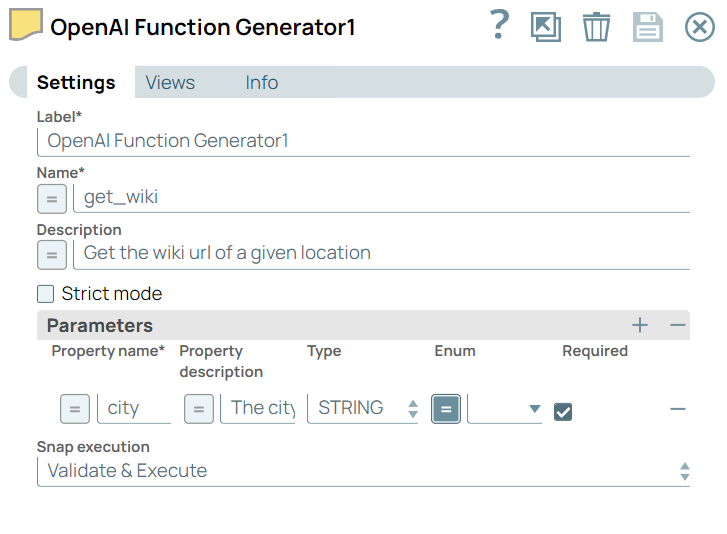Toggle expression button for Description field
The image size is (727, 534).
tap(52, 255)
